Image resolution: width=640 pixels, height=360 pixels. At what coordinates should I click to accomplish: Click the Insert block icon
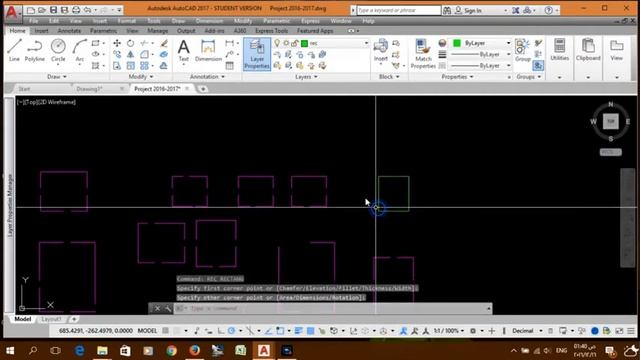(x=381, y=51)
